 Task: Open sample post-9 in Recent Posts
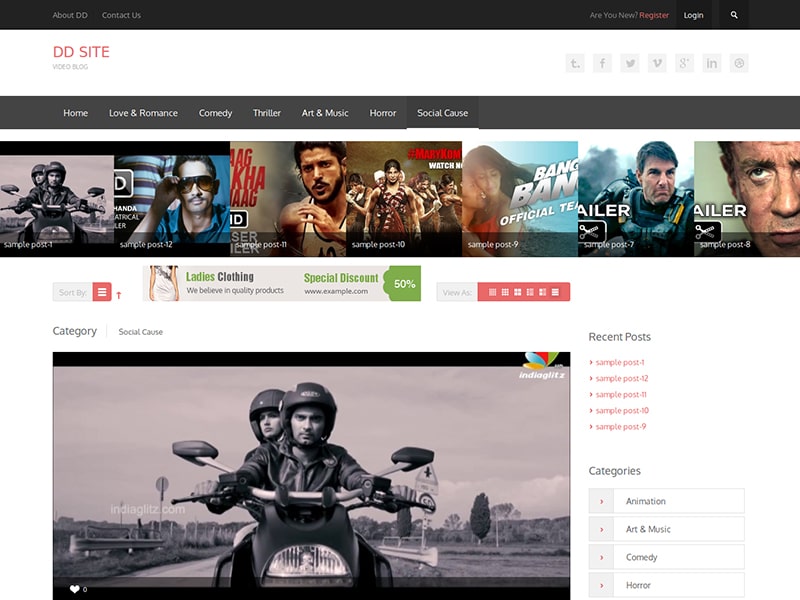[621, 427]
